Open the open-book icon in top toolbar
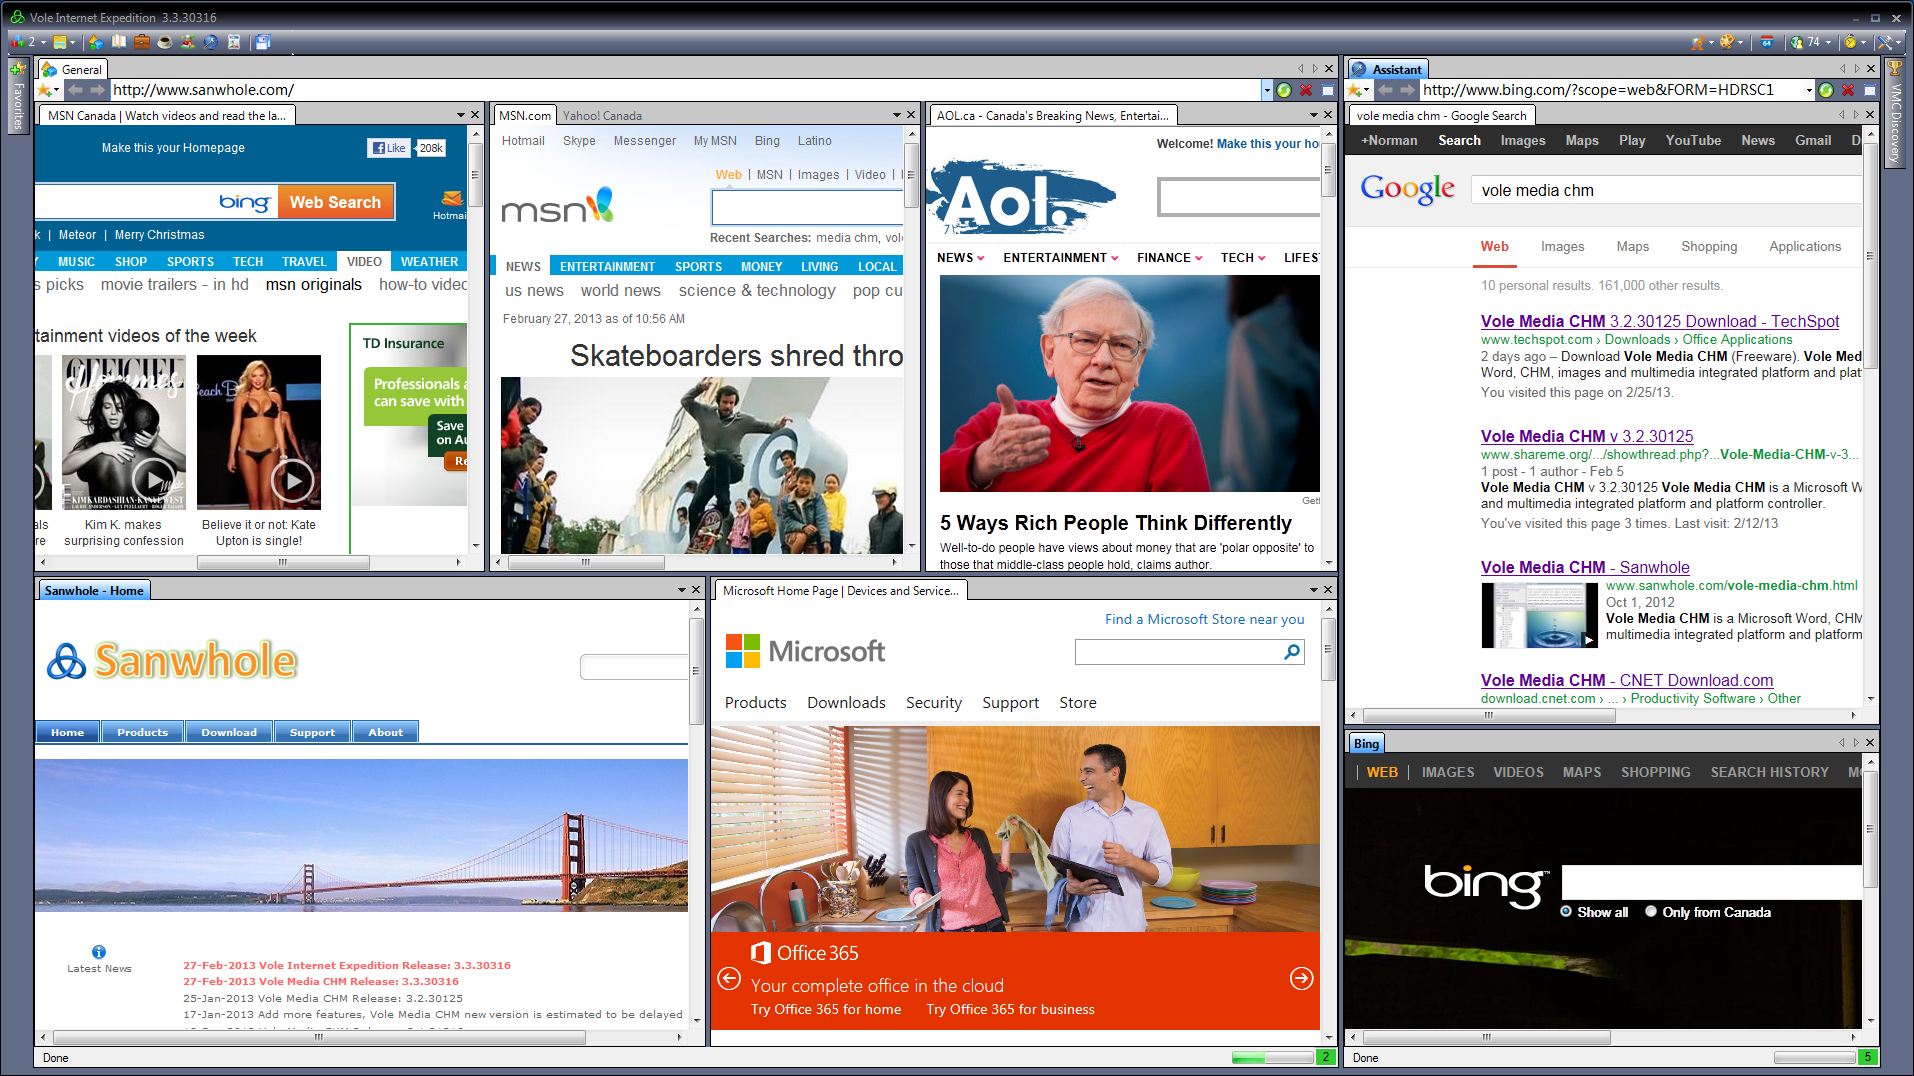Viewport: 1914px width, 1076px height. [x=119, y=42]
